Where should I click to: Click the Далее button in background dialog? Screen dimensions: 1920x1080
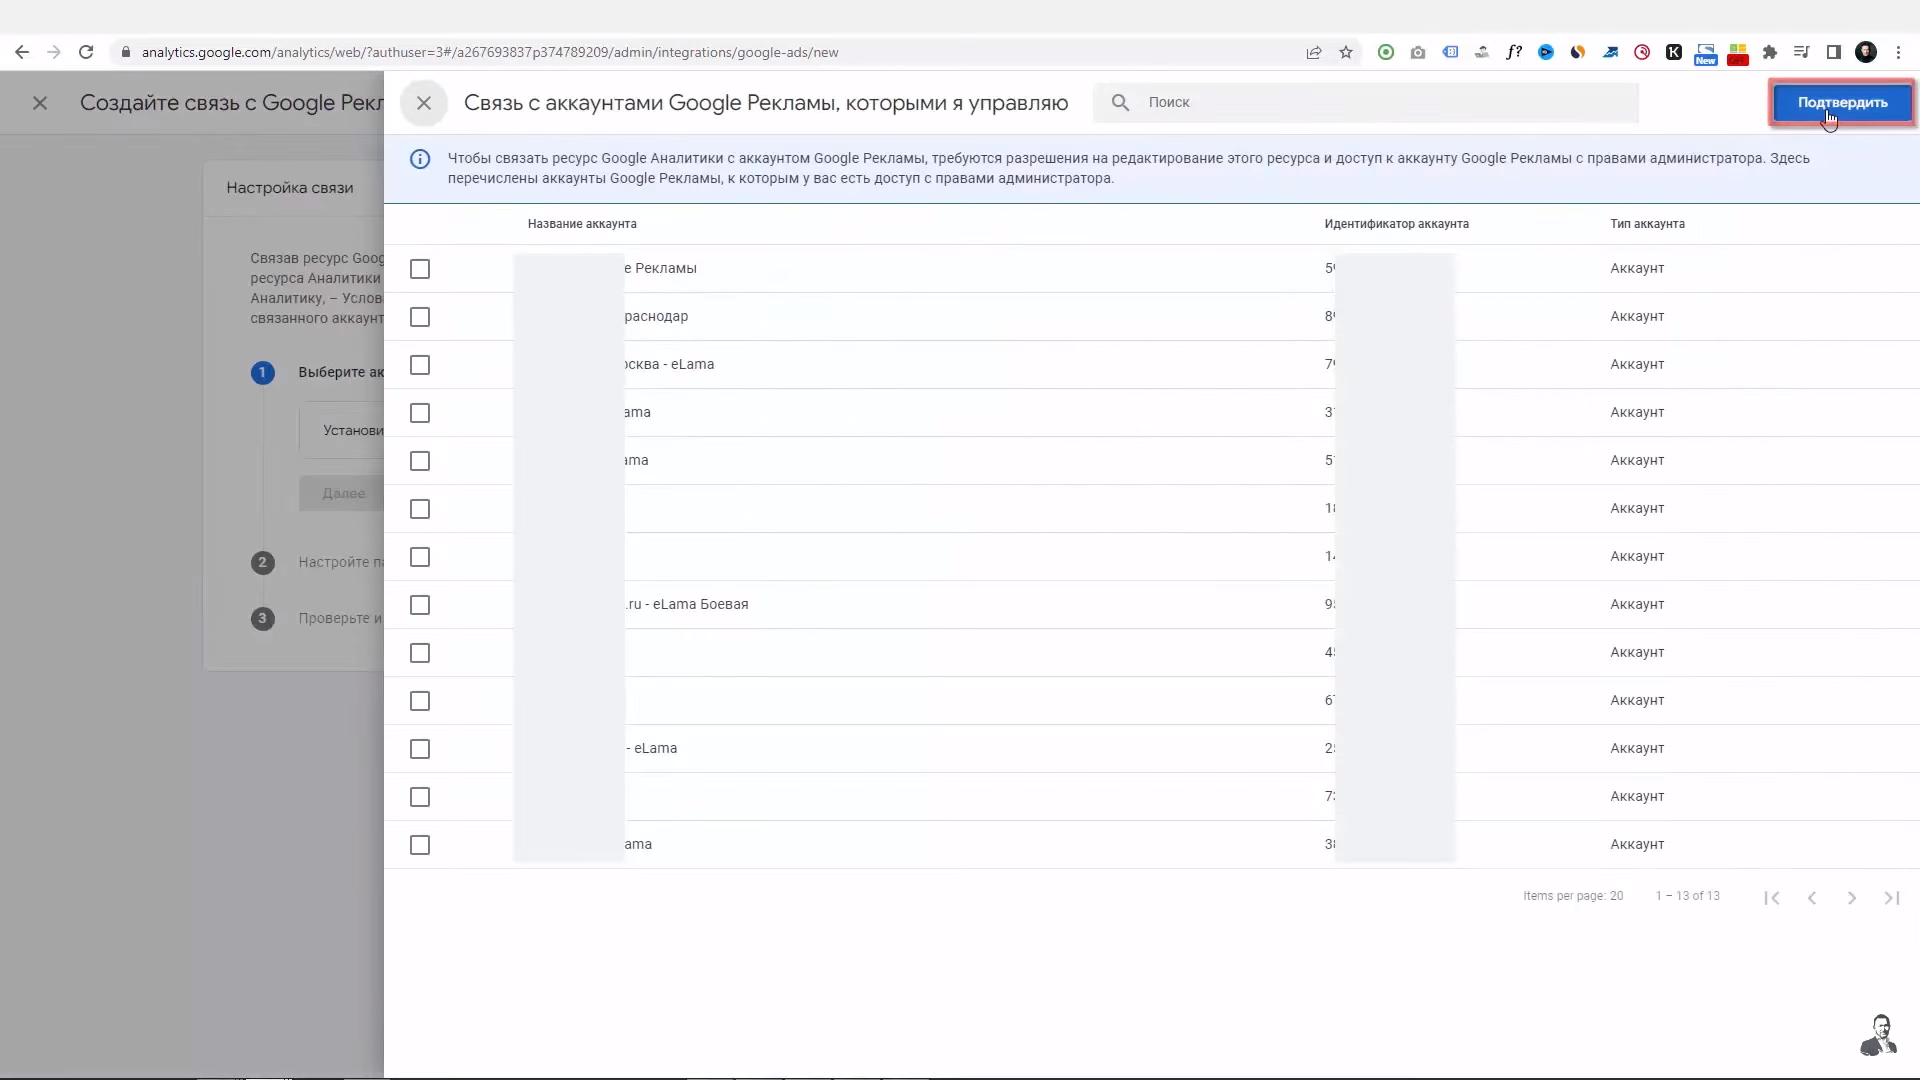pyautogui.click(x=342, y=493)
